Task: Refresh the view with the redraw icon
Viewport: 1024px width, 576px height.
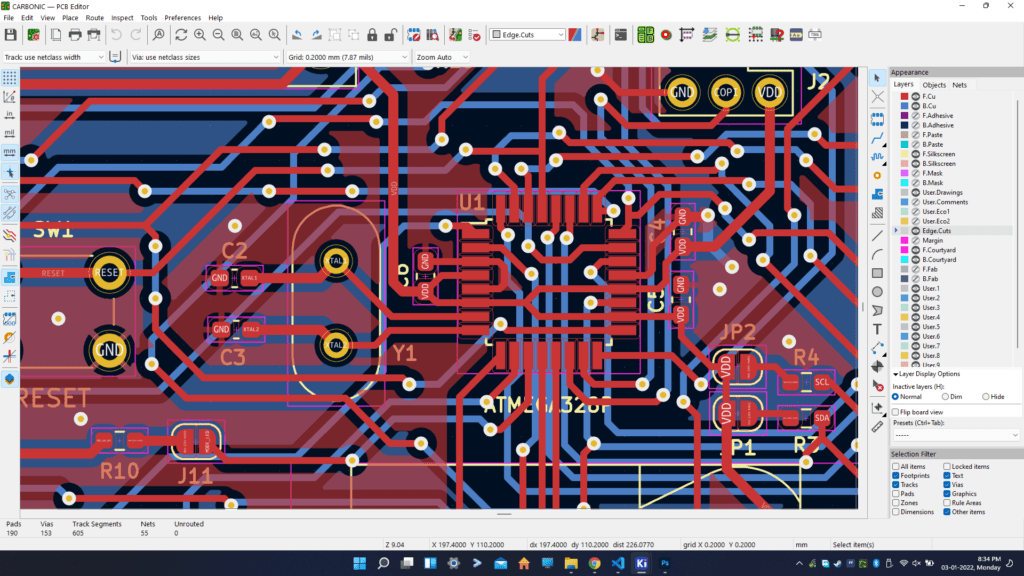Action: (x=181, y=35)
